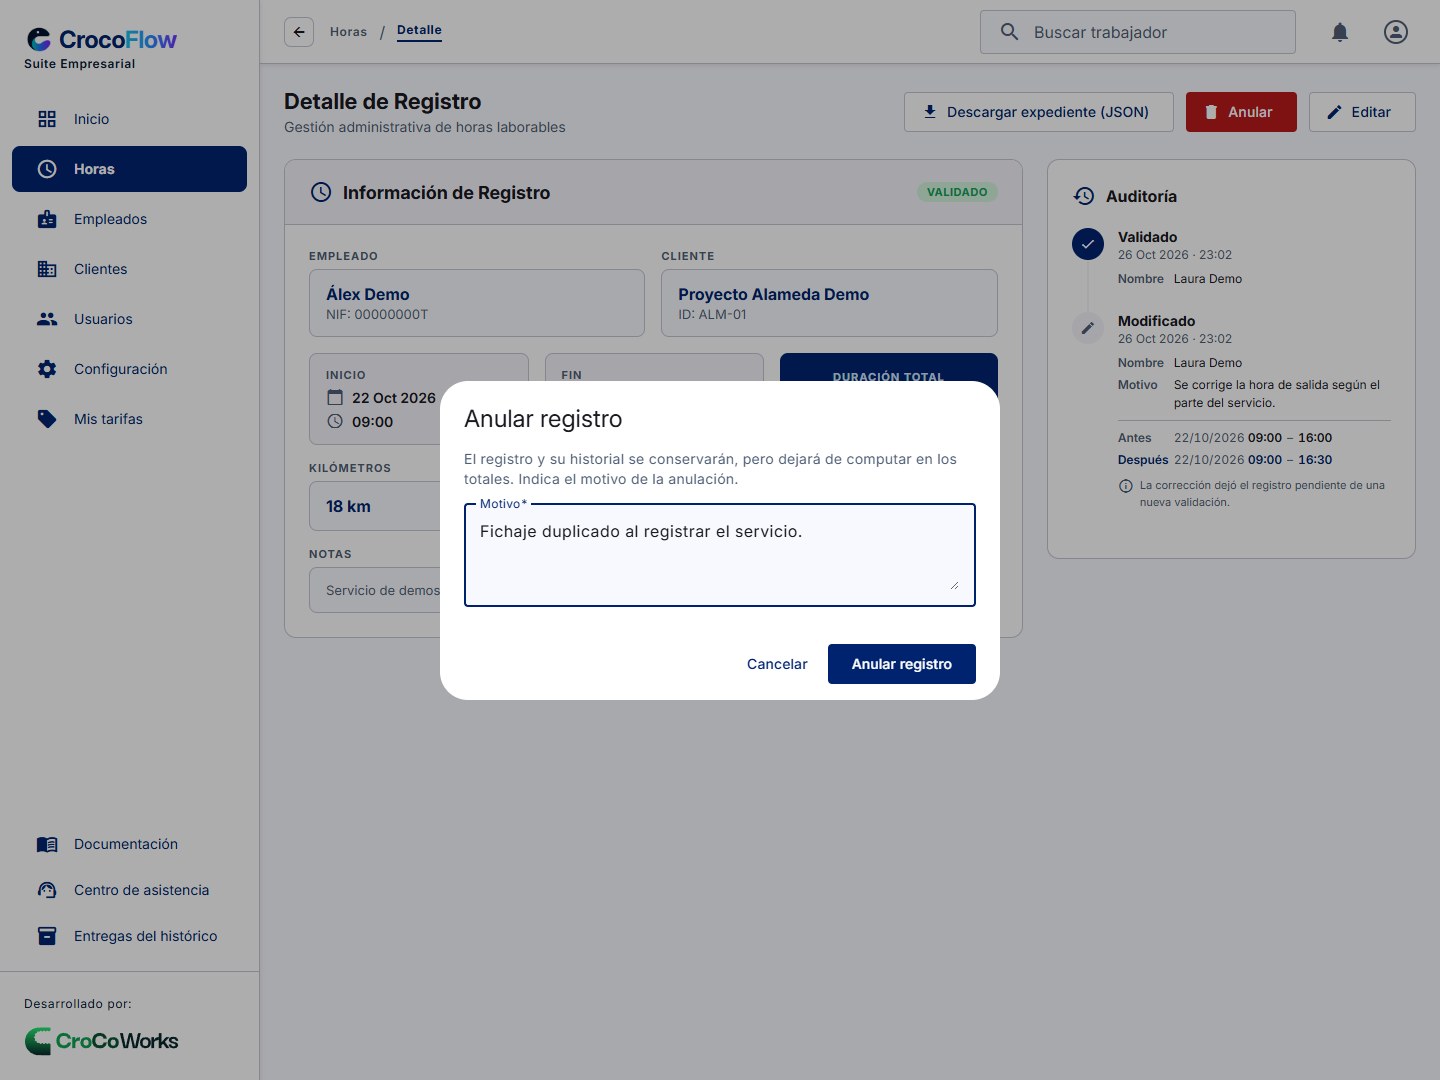Click the Detalle breadcrumb

(419, 31)
